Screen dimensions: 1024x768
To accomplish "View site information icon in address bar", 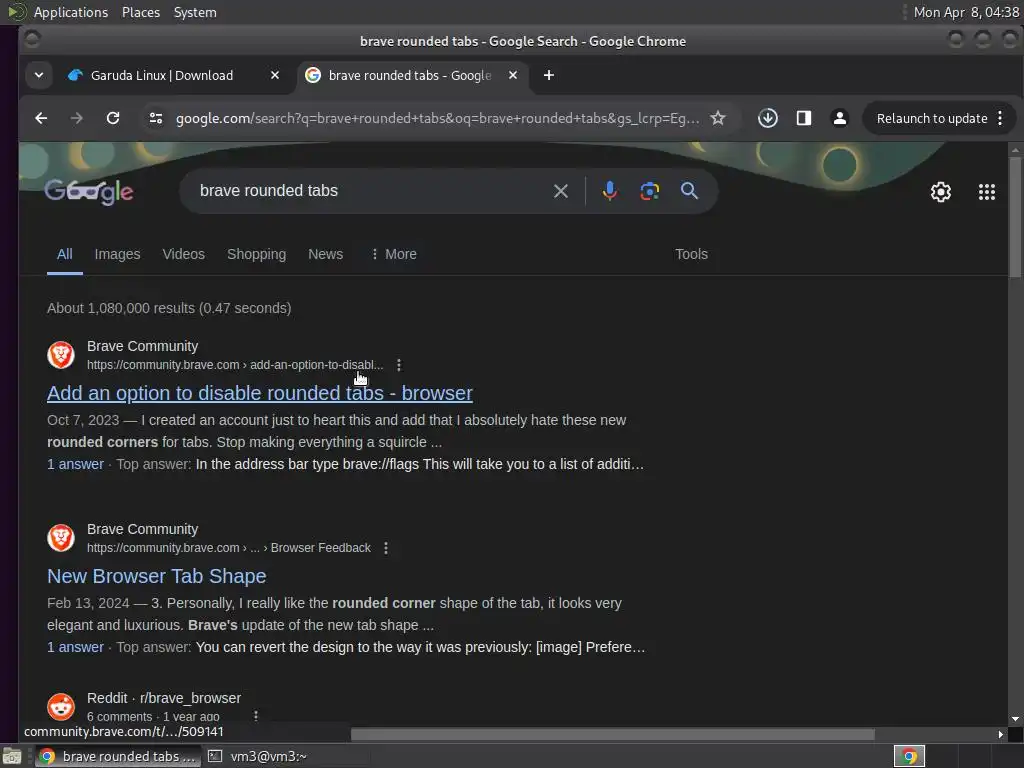I will [x=155, y=118].
